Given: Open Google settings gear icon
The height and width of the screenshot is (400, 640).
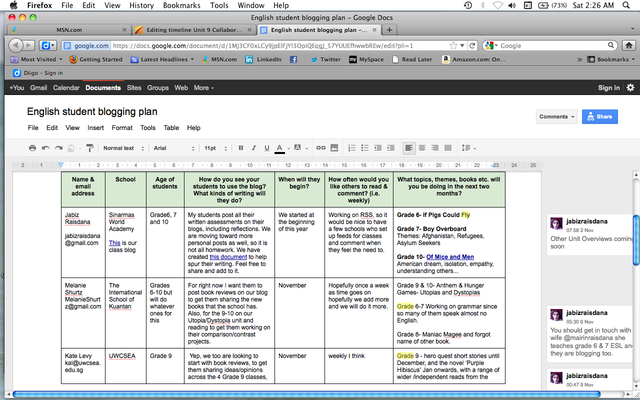Looking at the screenshot, I should pyautogui.click(x=631, y=87).
